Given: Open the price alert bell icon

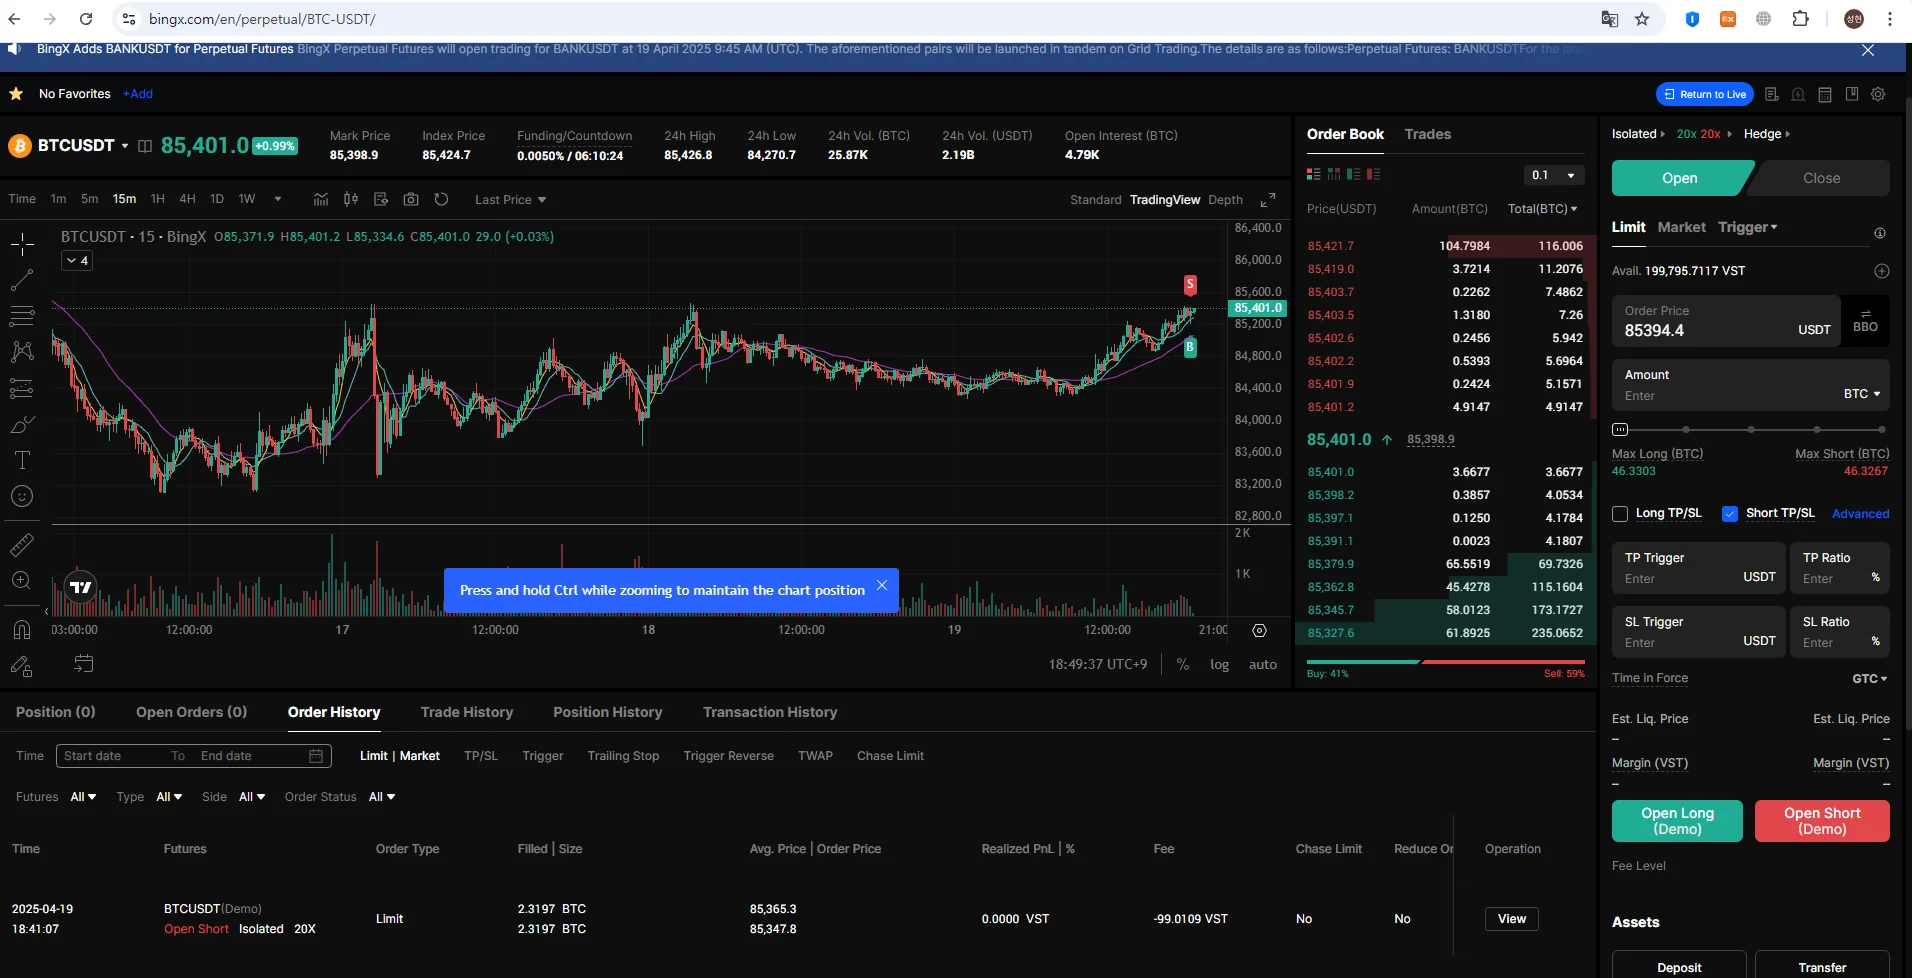Looking at the screenshot, I should point(1798,94).
